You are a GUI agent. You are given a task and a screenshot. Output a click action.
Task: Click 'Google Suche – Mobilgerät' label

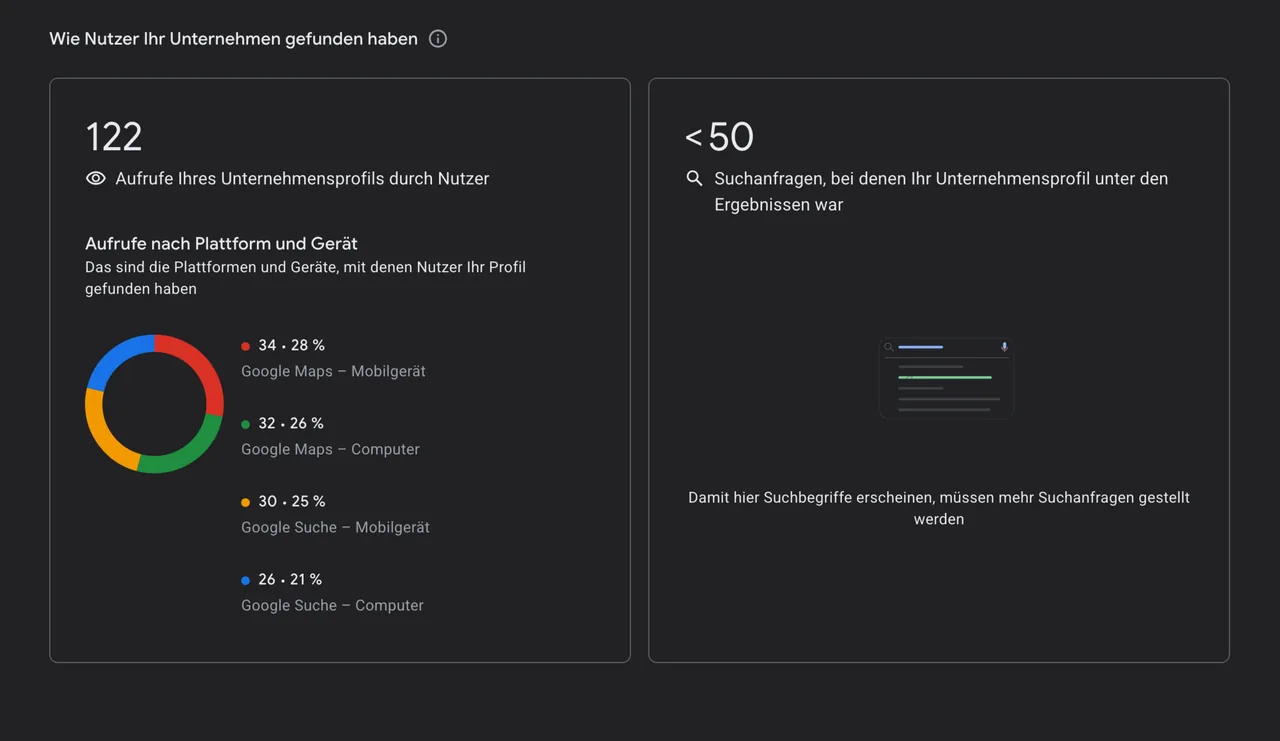coord(335,527)
